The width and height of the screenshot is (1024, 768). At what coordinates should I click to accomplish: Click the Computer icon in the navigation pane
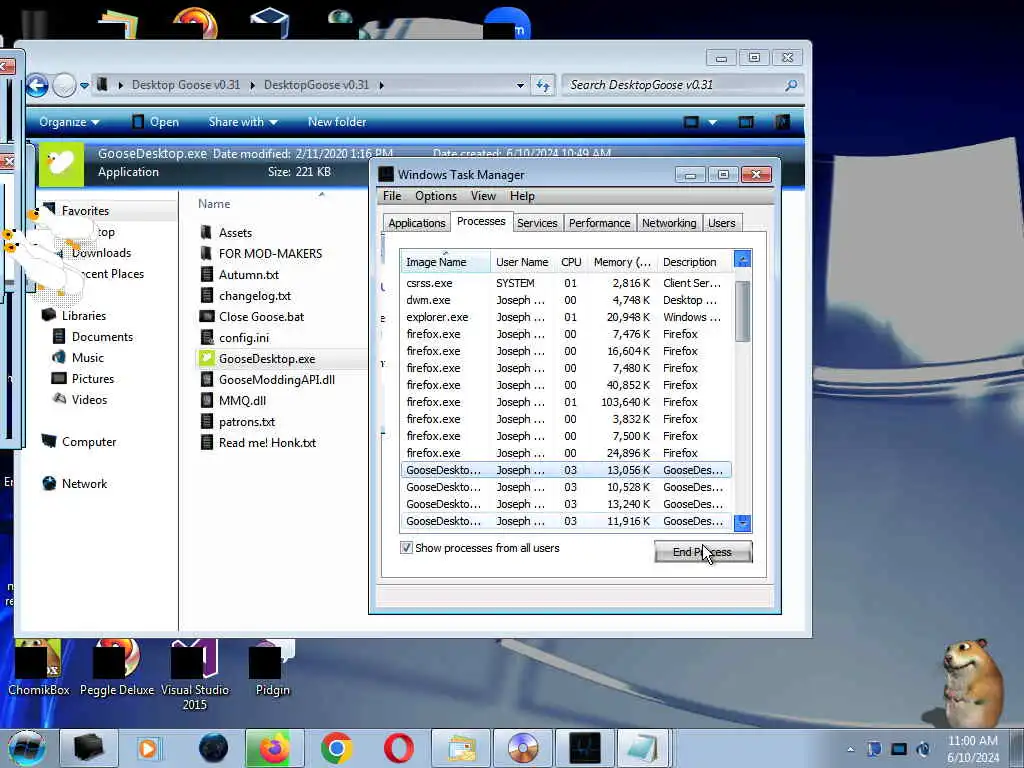click(x=49, y=441)
